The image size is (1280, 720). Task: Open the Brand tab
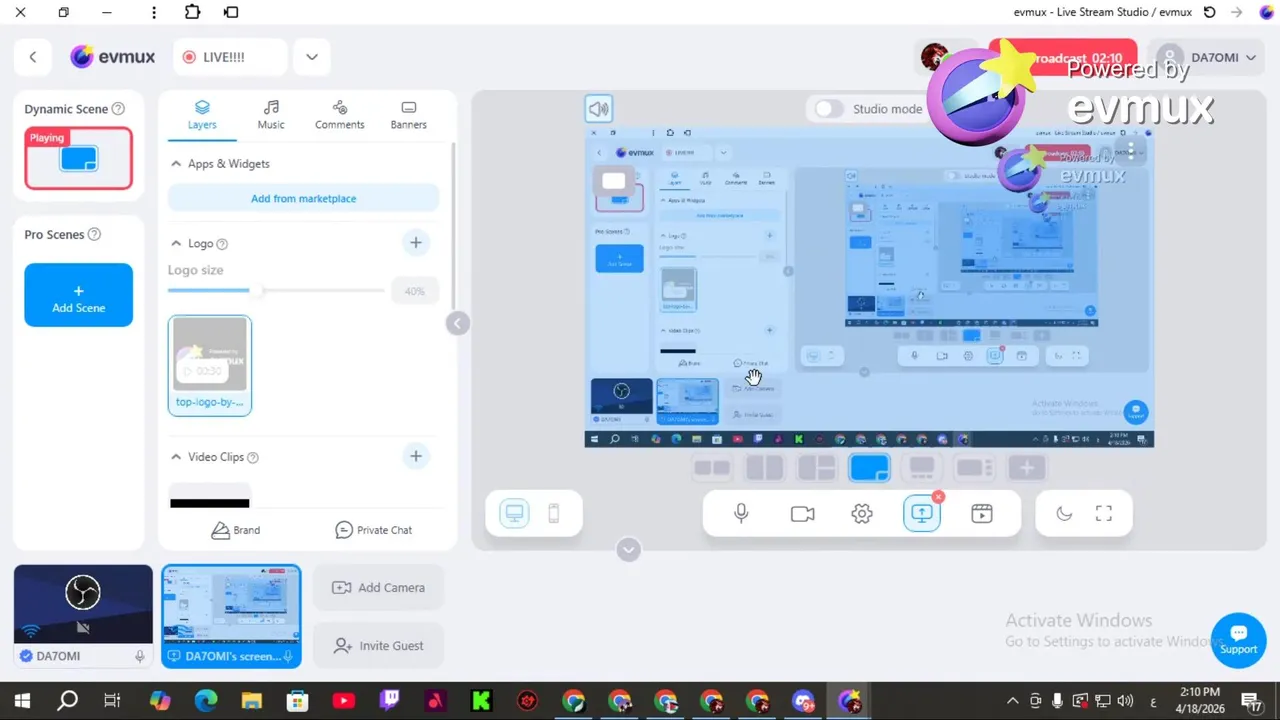[236, 530]
